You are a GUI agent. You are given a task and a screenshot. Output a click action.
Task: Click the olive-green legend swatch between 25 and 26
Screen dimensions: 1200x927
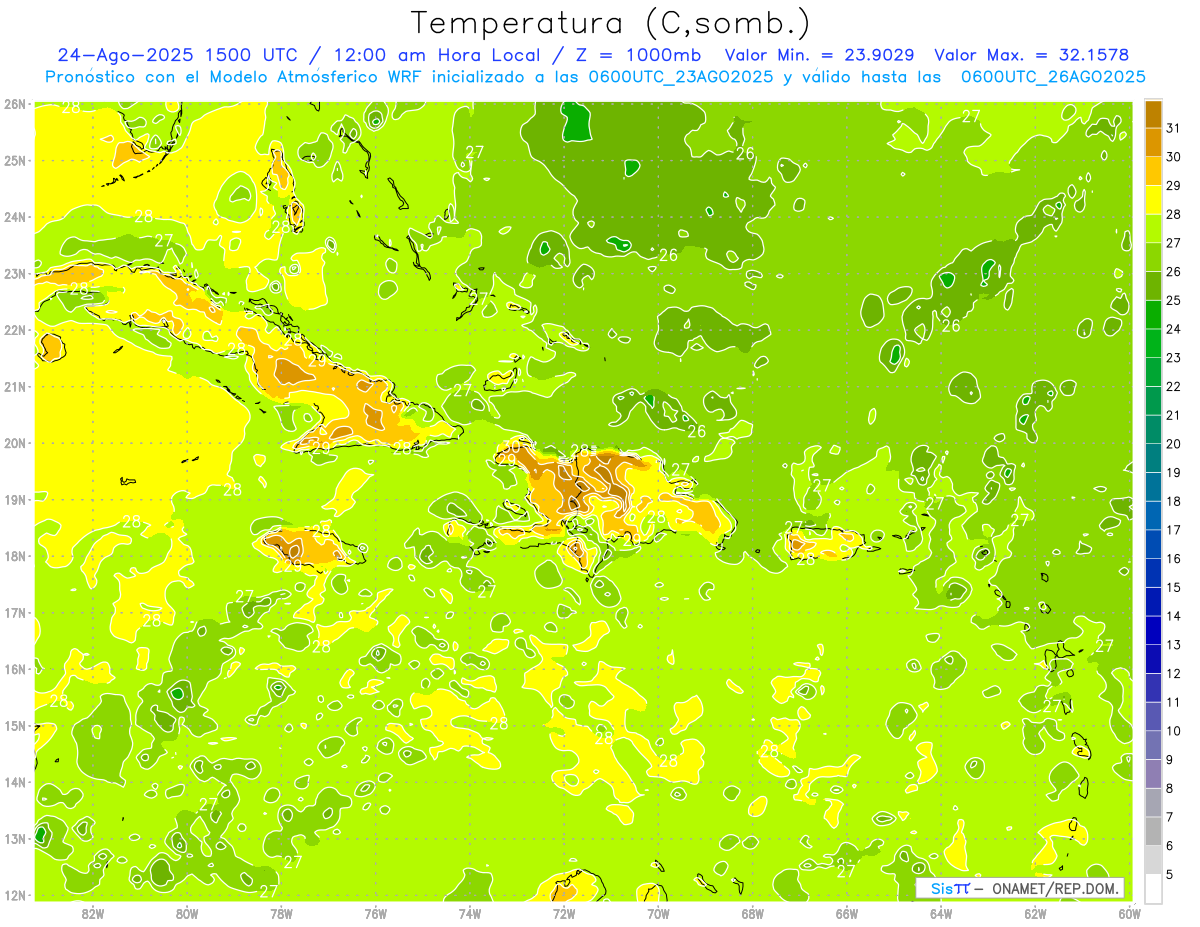[x=1153, y=286]
